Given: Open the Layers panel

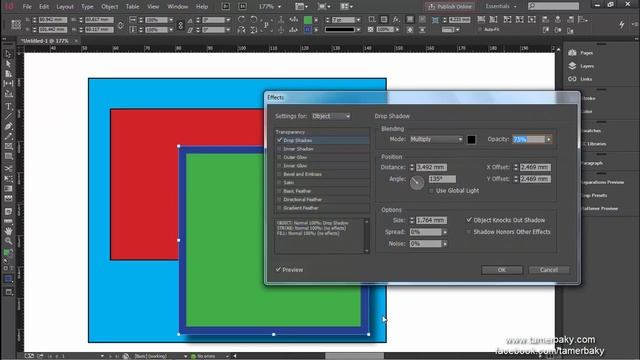Looking at the screenshot, I should pyautogui.click(x=581, y=66).
